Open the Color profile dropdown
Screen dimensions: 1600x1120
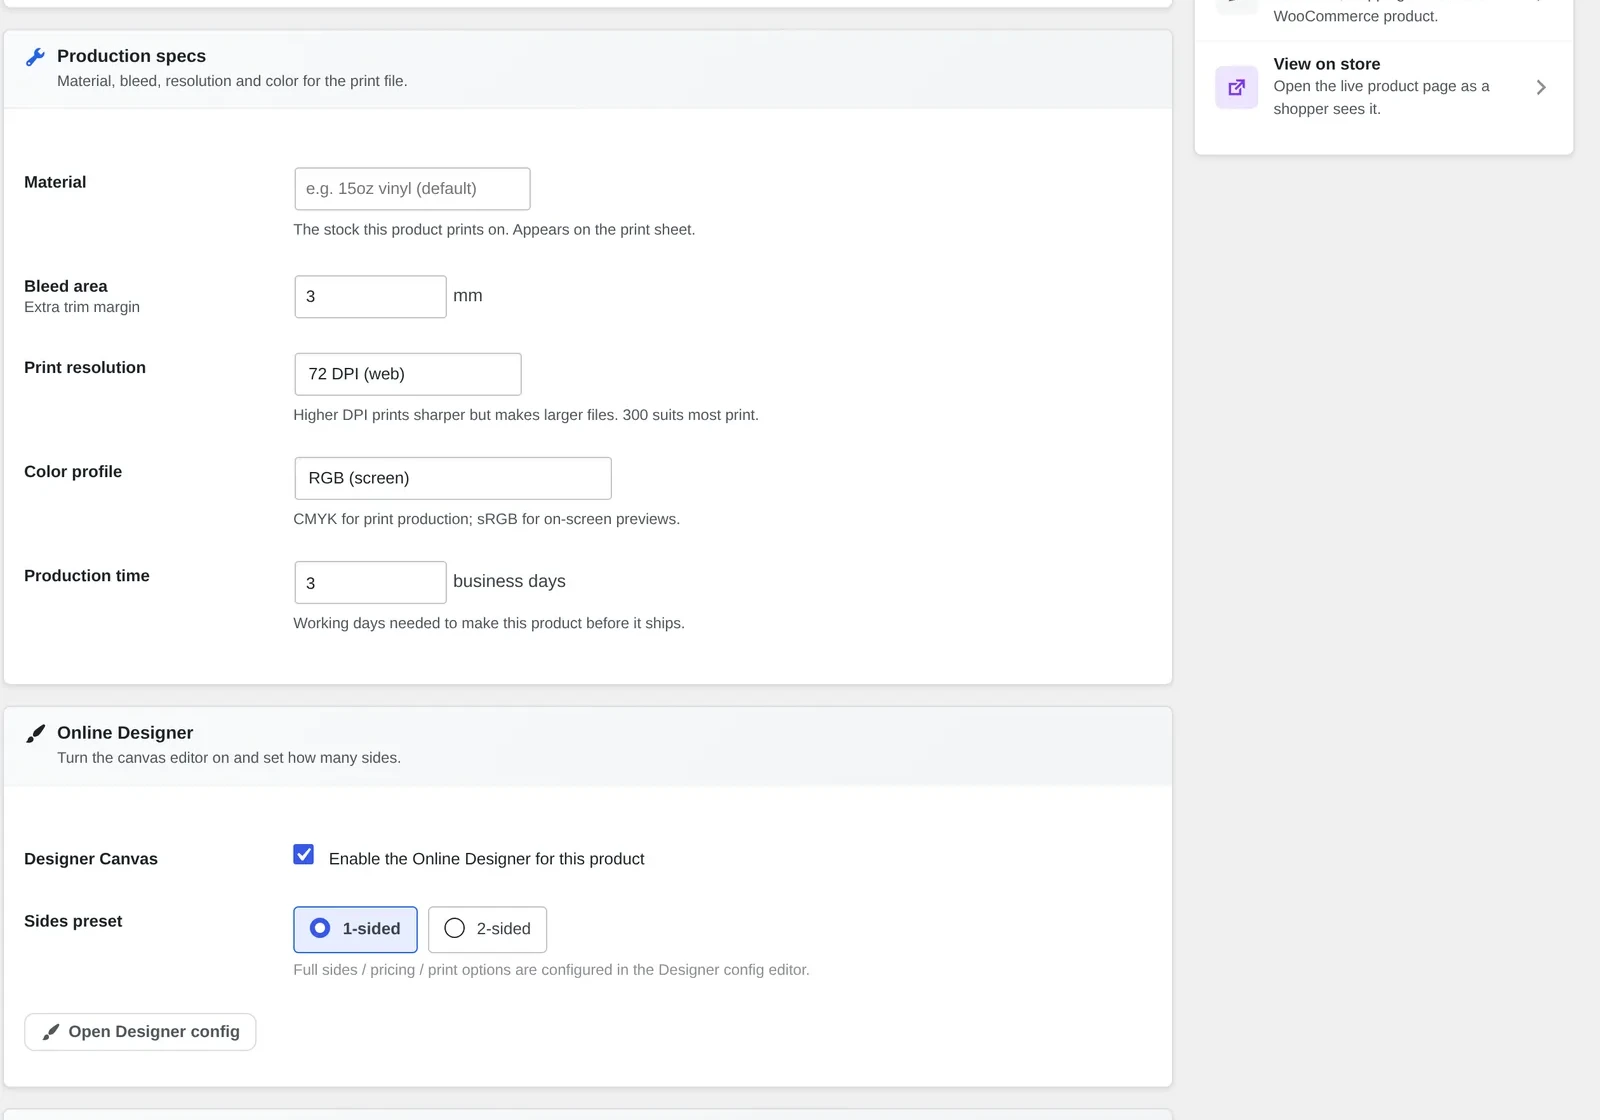click(x=453, y=478)
